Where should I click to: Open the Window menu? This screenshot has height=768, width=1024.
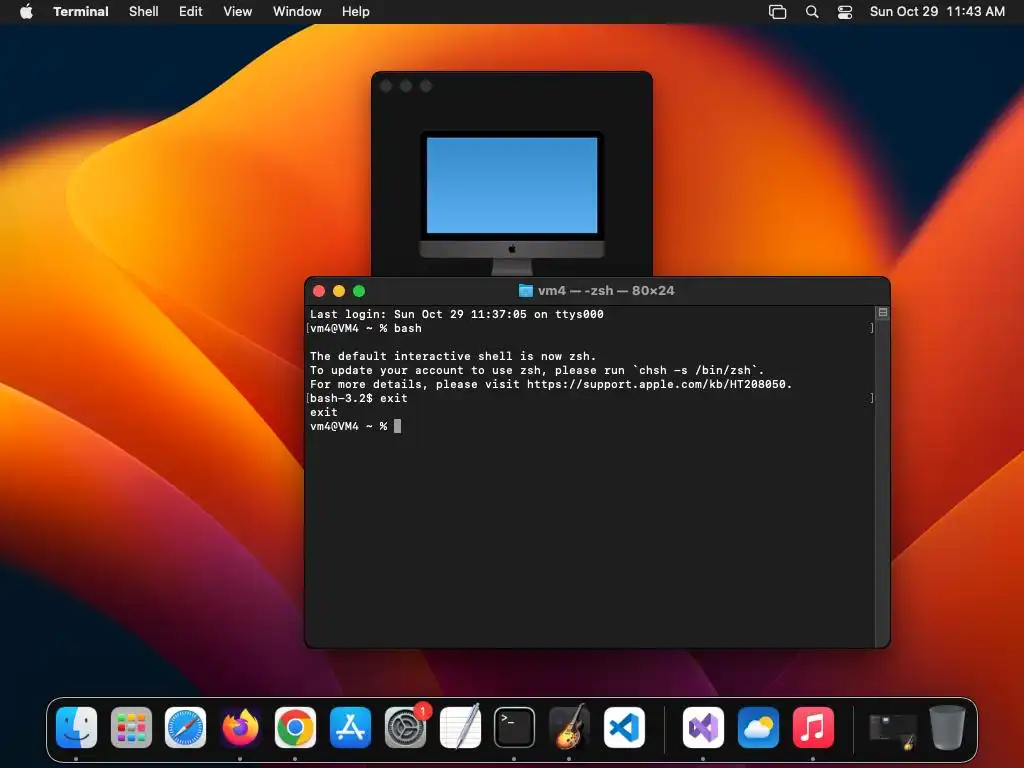tap(297, 12)
